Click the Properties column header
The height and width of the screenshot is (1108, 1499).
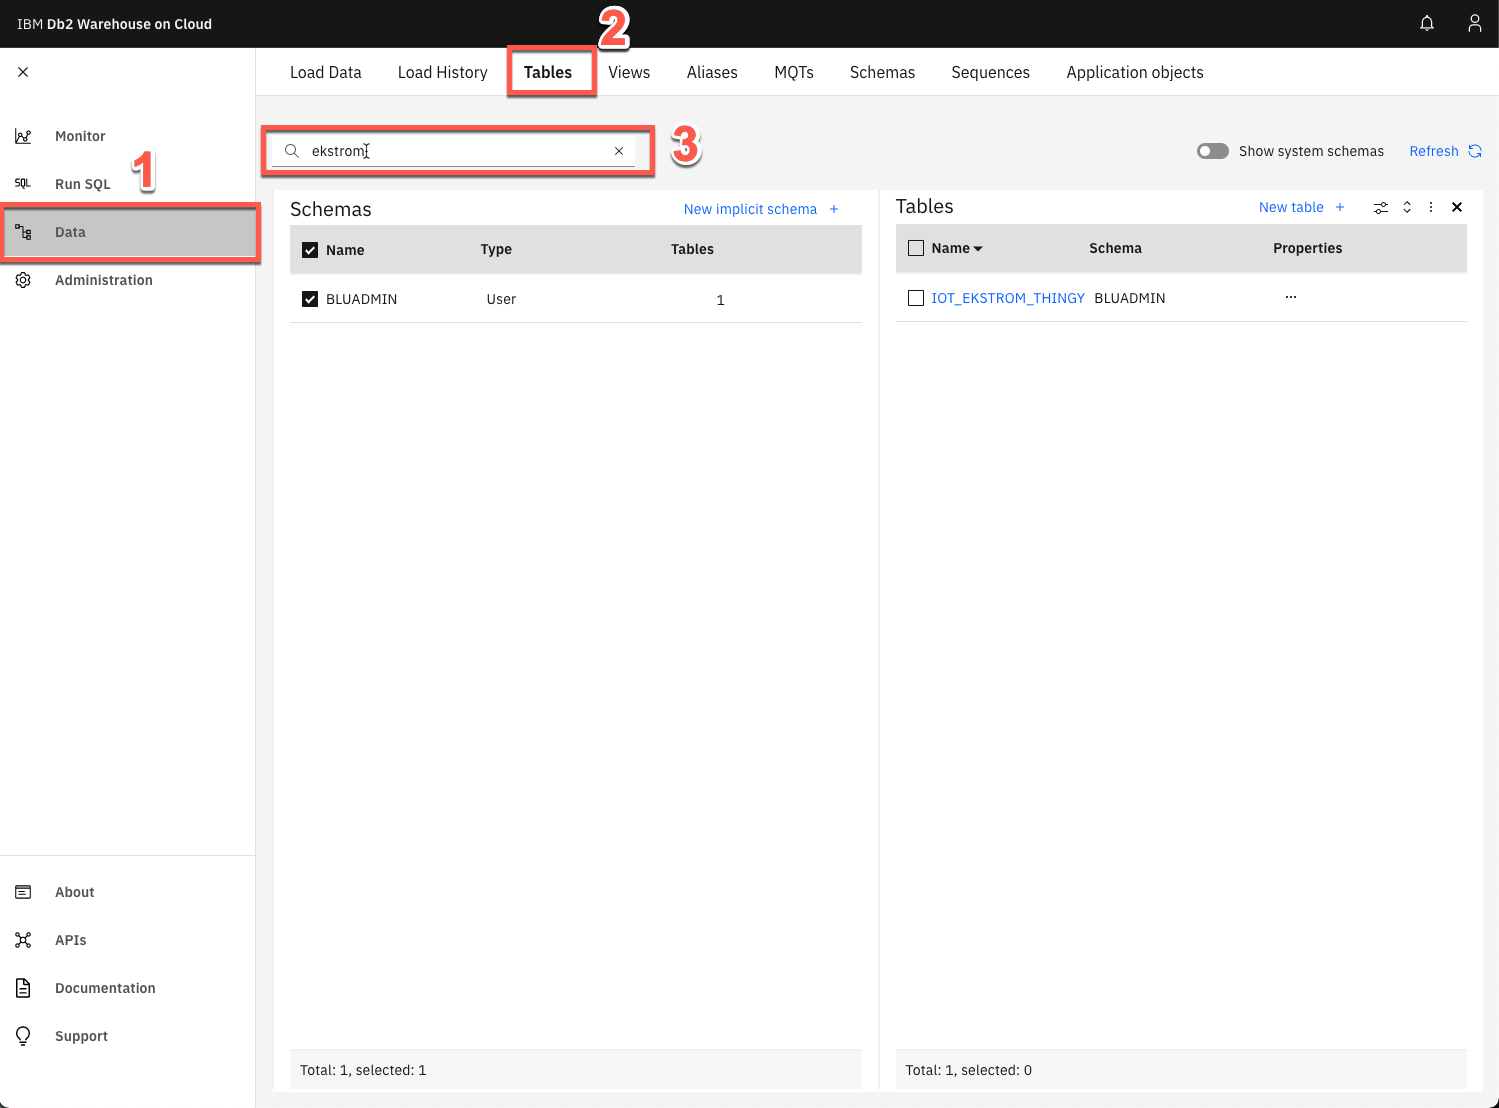coord(1307,248)
